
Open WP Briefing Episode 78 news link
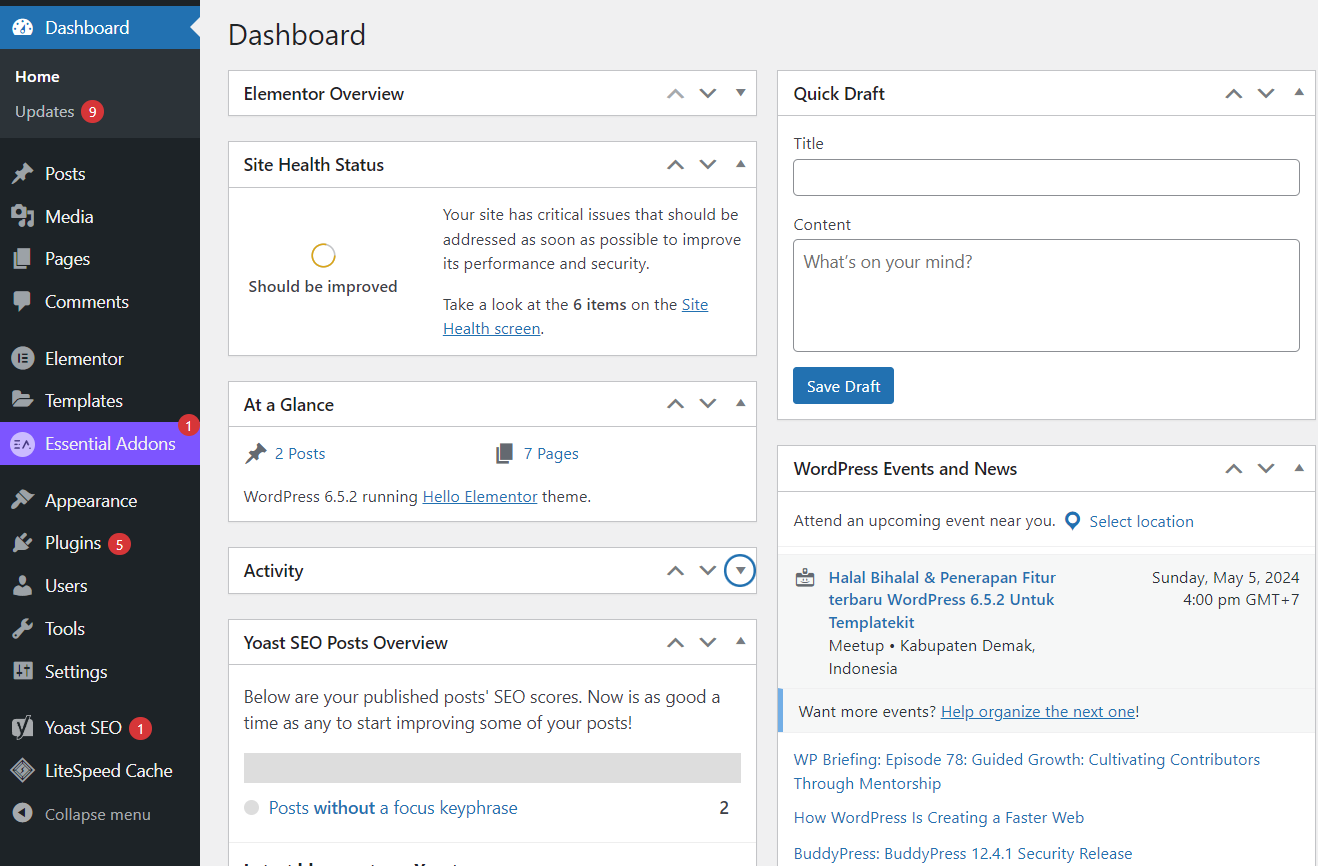click(1027, 772)
